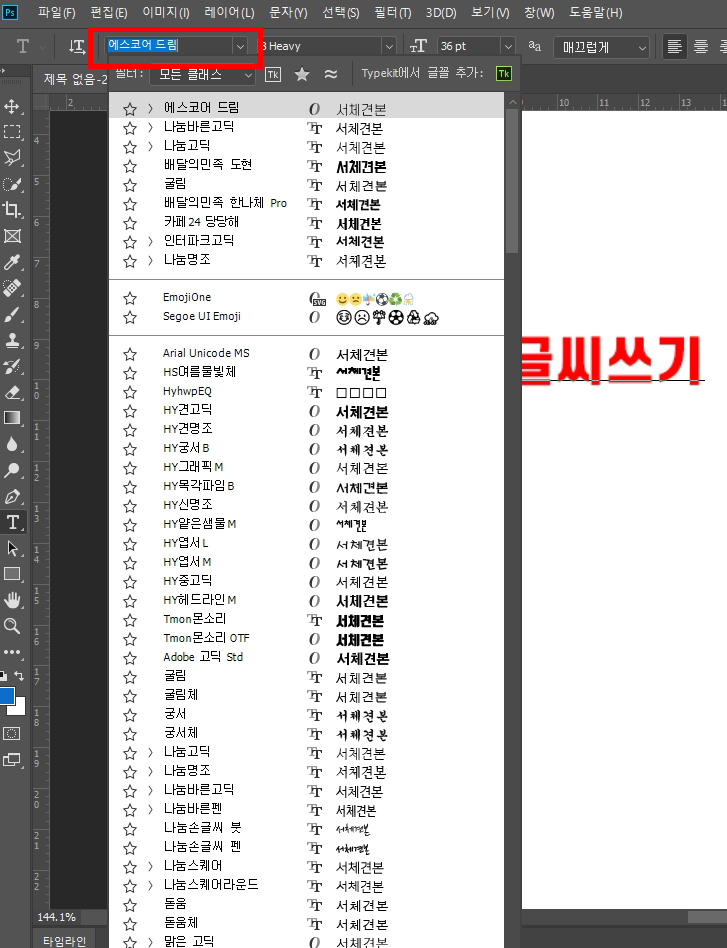Viewport: 727px width, 948px height.
Task: Favorite the HY견고딕 font star
Action: point(129,411)
